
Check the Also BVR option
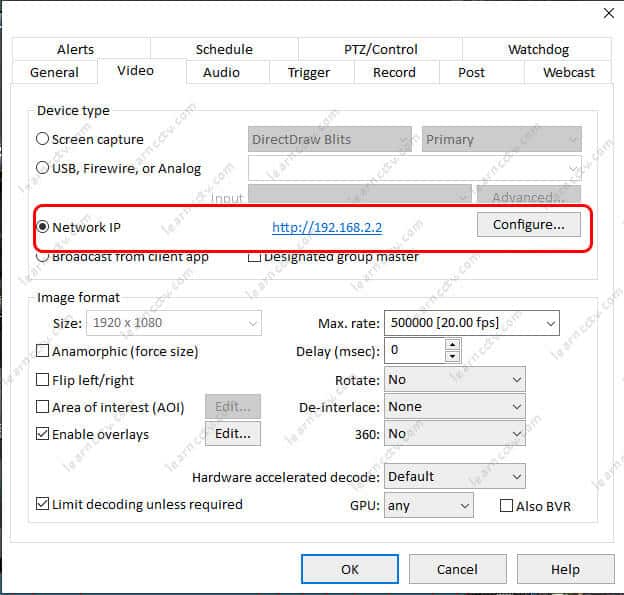point(506,506)
